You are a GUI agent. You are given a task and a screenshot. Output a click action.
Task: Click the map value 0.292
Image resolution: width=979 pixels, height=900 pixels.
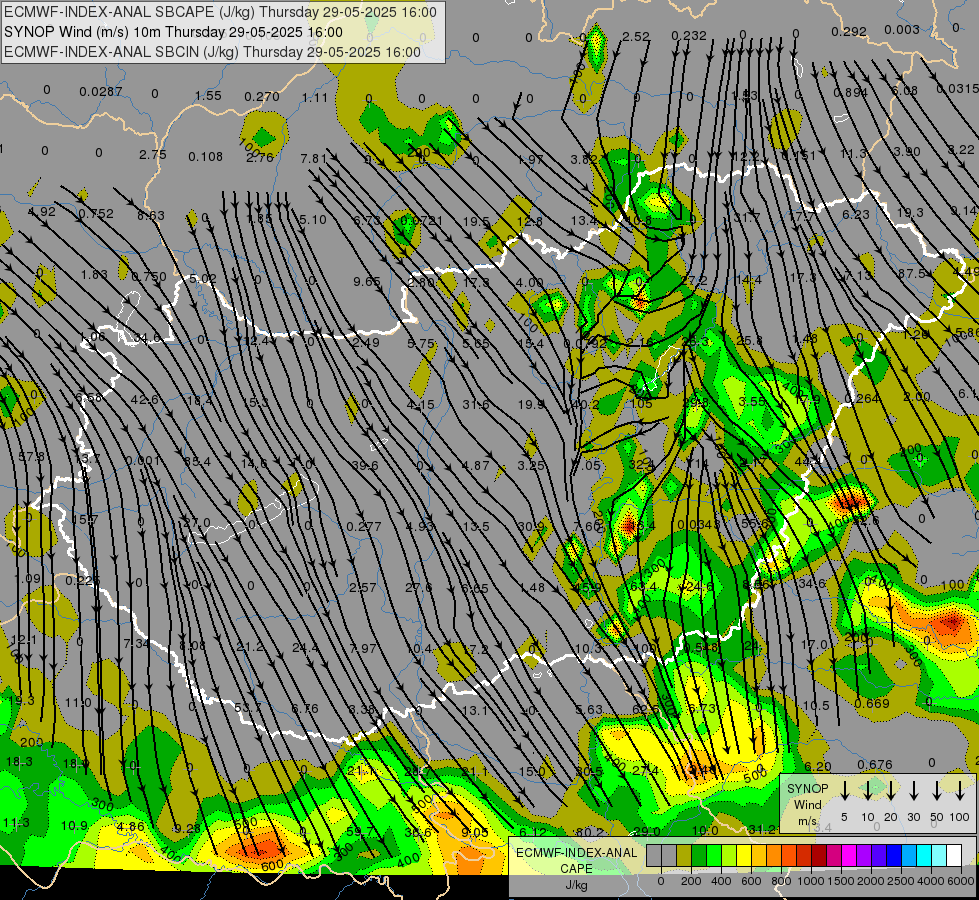[x=849, y=31]
